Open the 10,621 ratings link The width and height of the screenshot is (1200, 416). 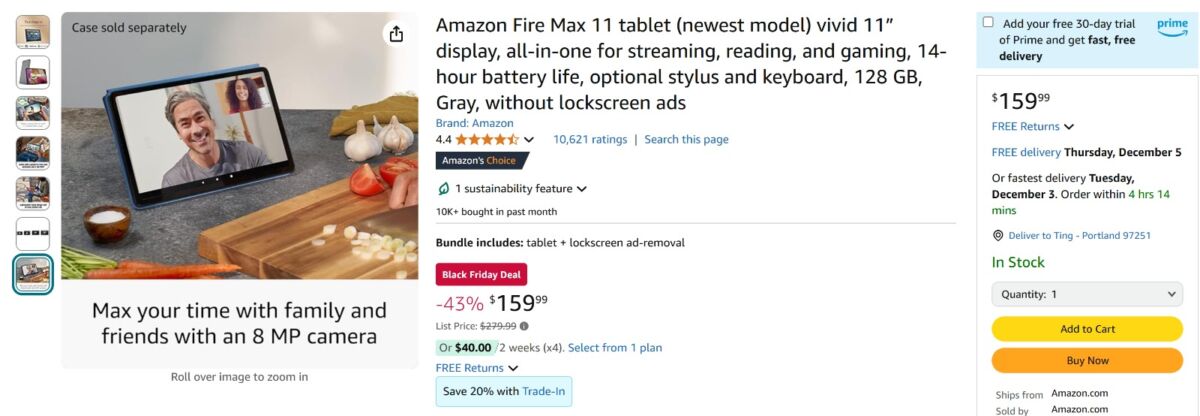(590, 140)
